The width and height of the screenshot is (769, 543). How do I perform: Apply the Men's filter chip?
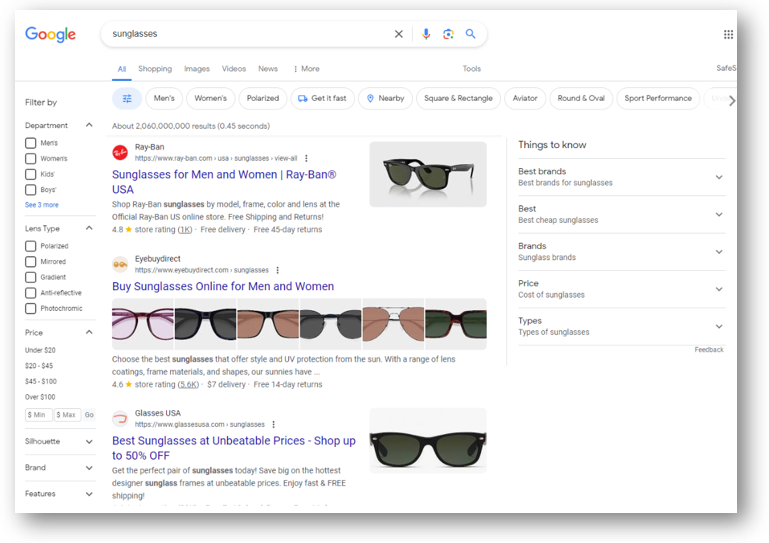164,99
